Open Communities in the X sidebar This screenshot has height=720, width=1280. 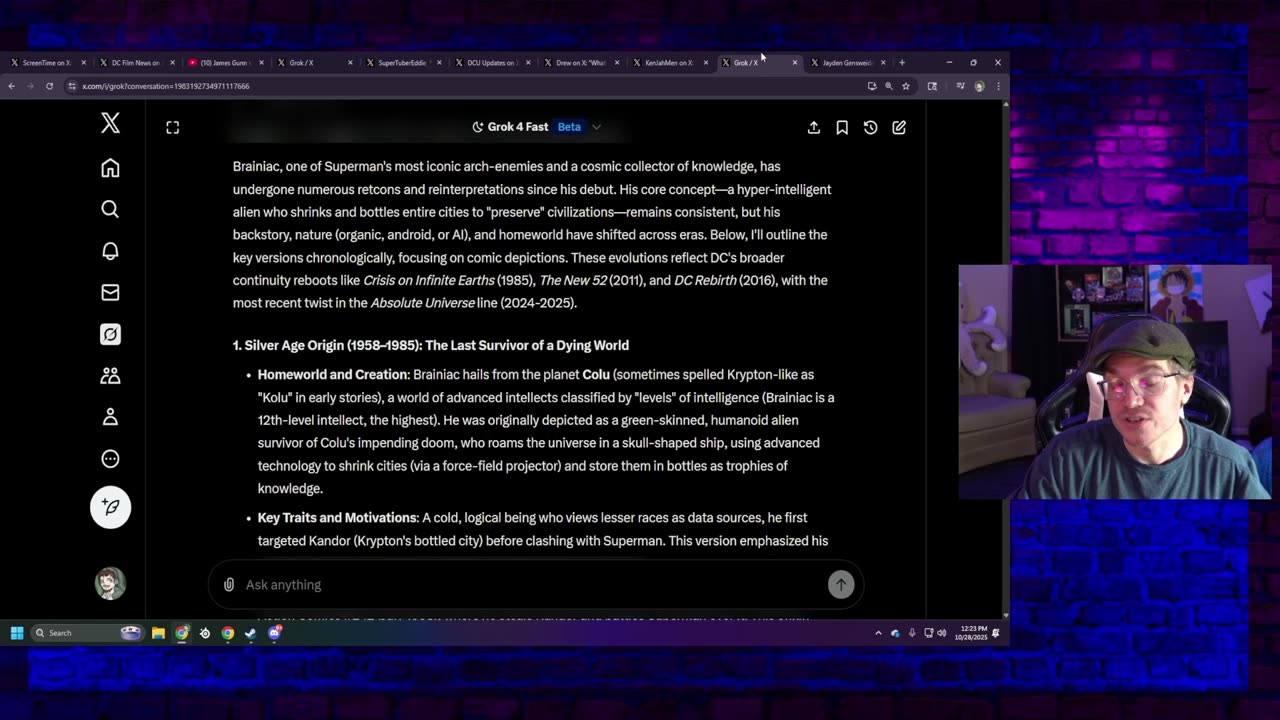(110, 376)
